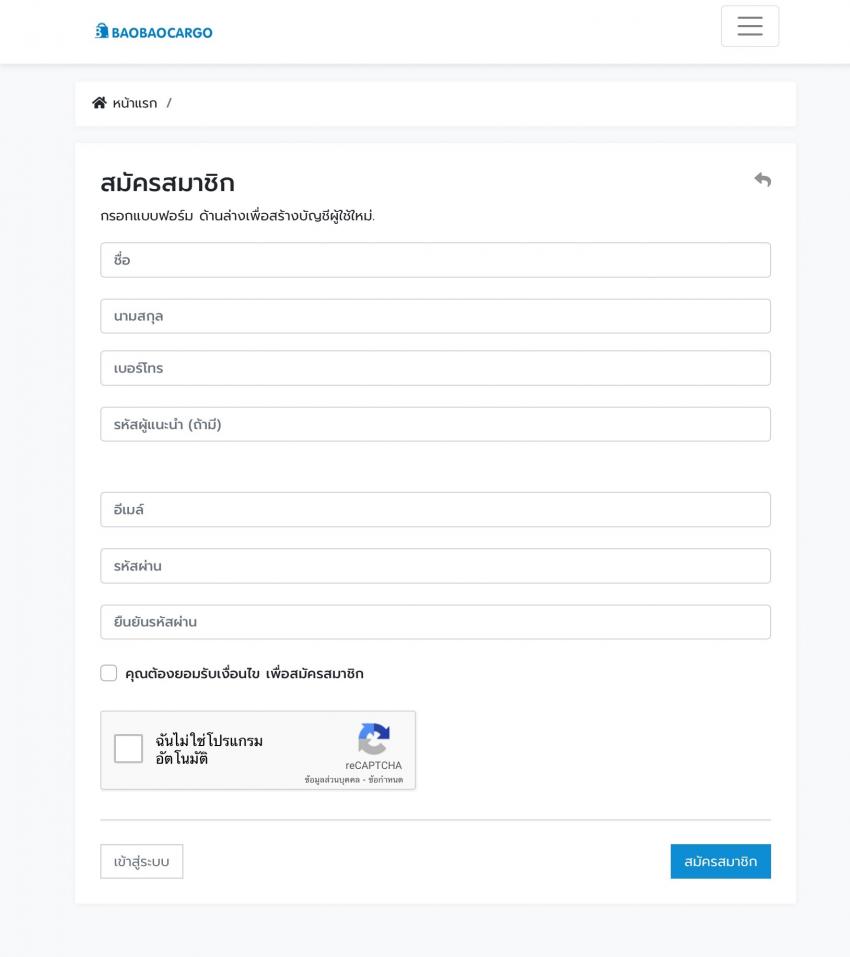The height and width of the screenshot is (957, 850).
Task: Open the hamburger navigation menu
Action: coord(749,26)
